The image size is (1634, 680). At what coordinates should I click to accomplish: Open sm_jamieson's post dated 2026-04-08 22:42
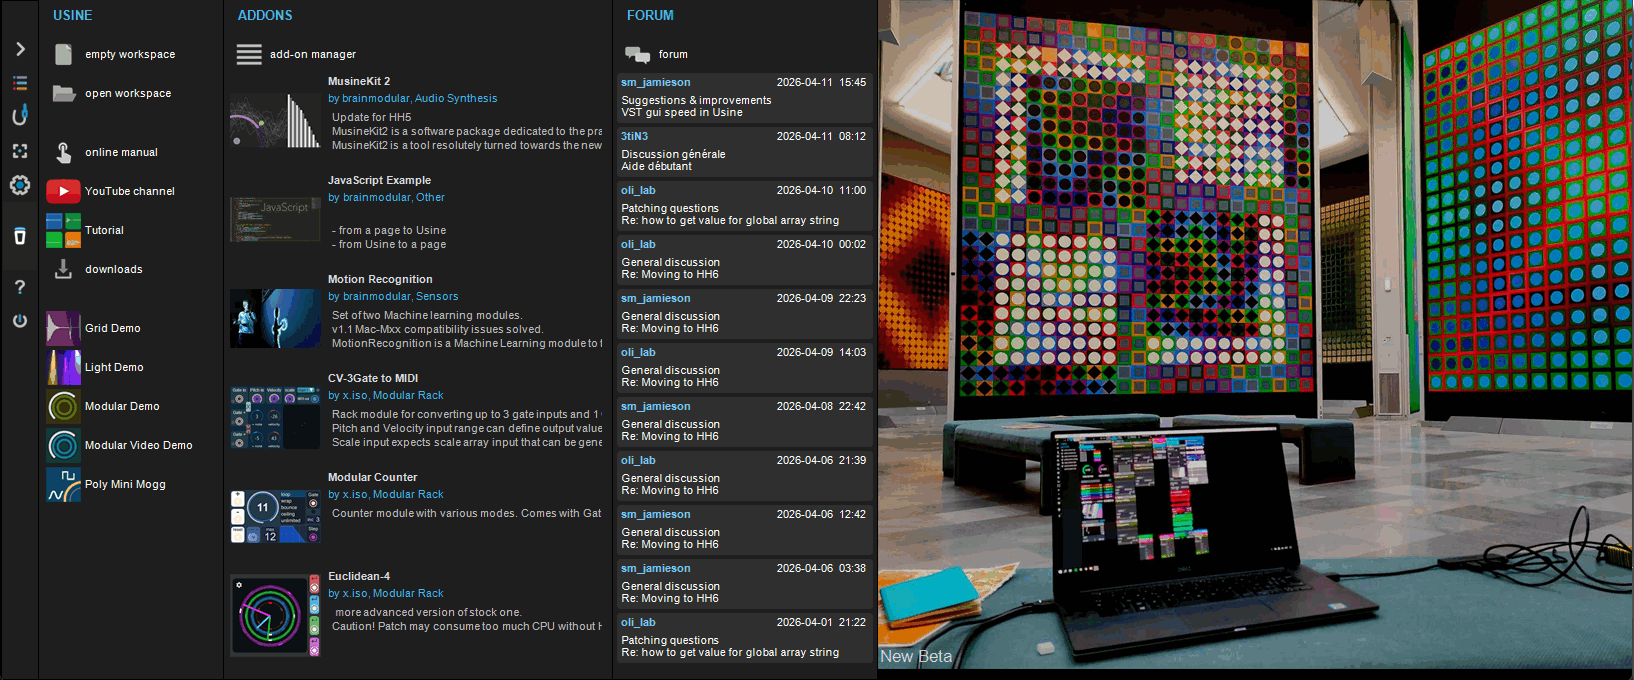click(744, 422)
